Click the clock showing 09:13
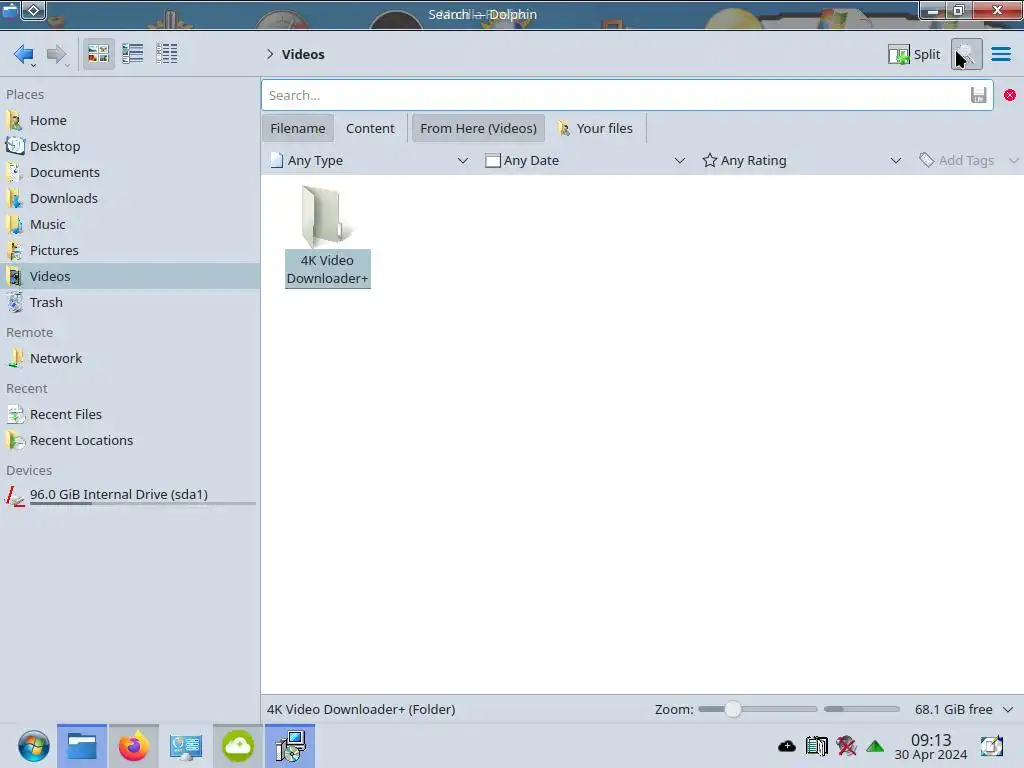This screenshot has width=1024, height=768. click(931, 746)
